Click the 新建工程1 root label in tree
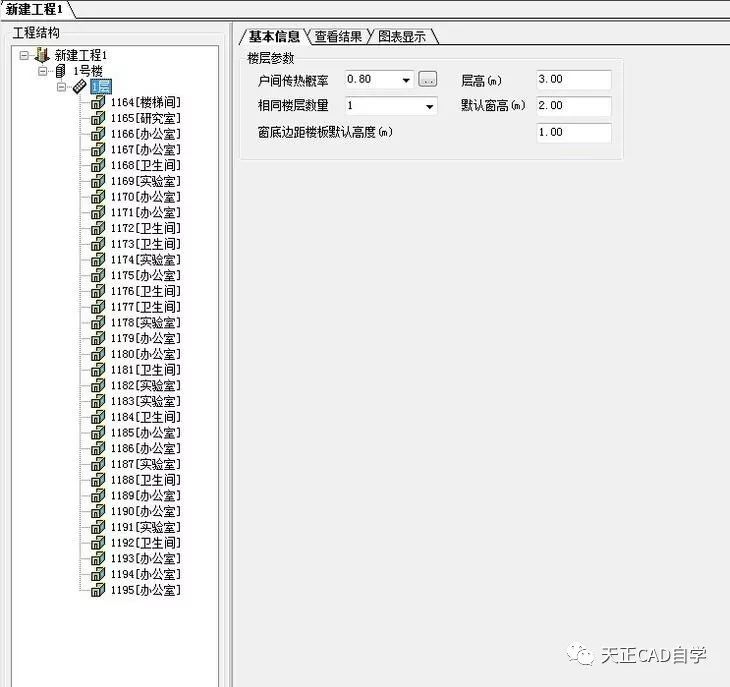The image size is (730, 687). (81, 55)
